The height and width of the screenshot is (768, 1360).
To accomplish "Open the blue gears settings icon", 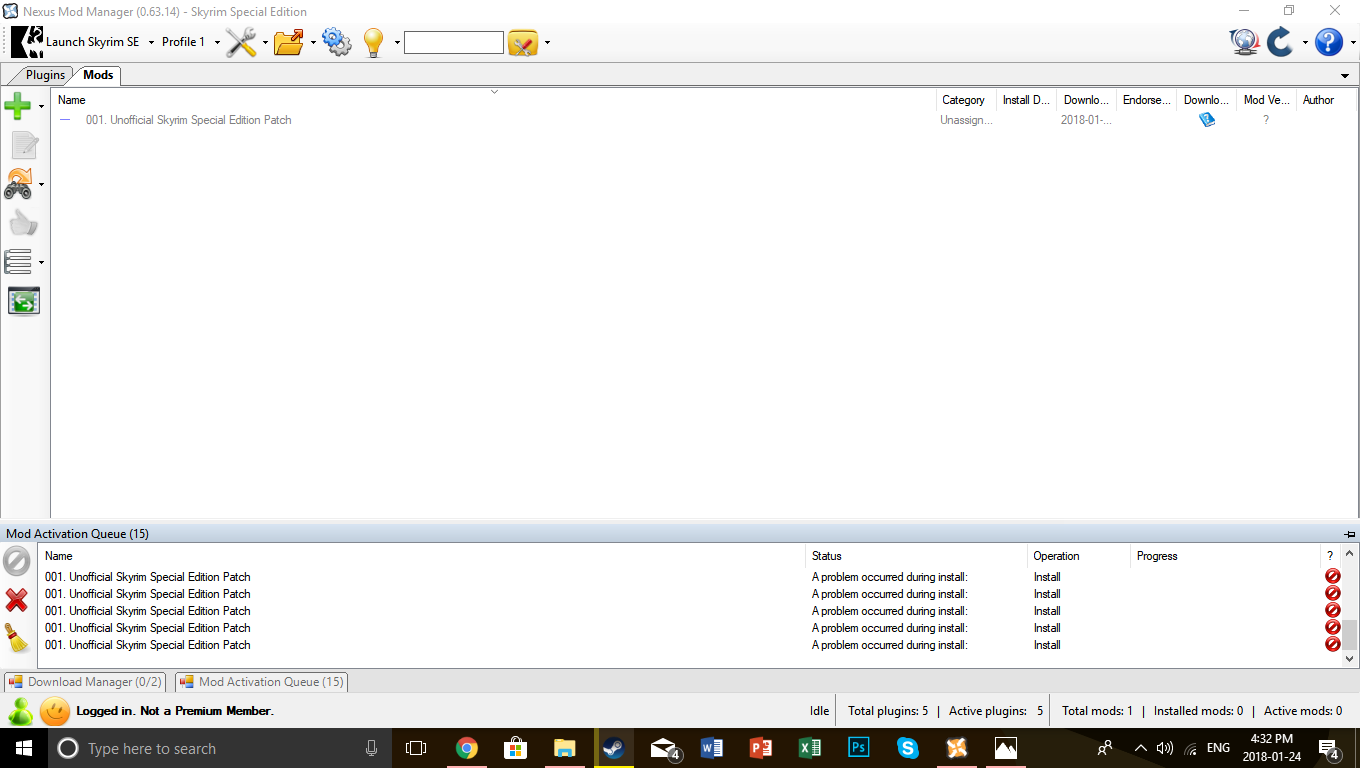I will [337, 42].
